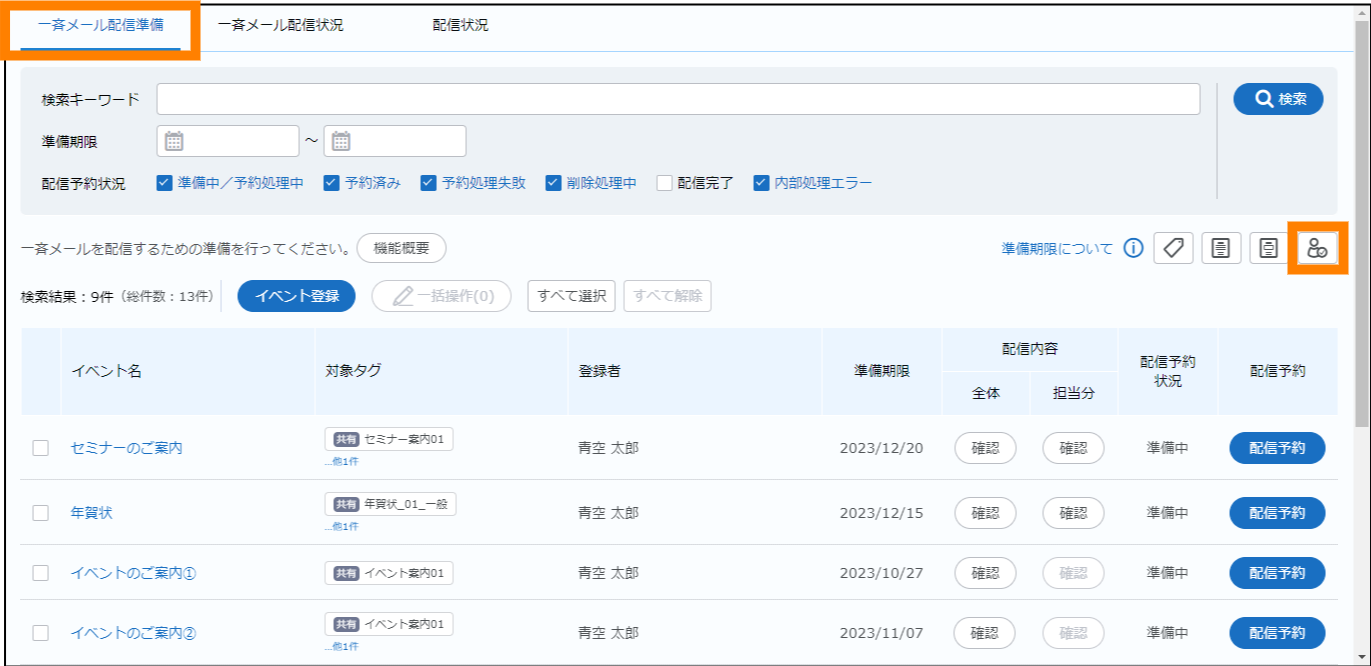Uncheck the 予約済み status filter
The image size is (1371, 666).
(x=332, y=183)
